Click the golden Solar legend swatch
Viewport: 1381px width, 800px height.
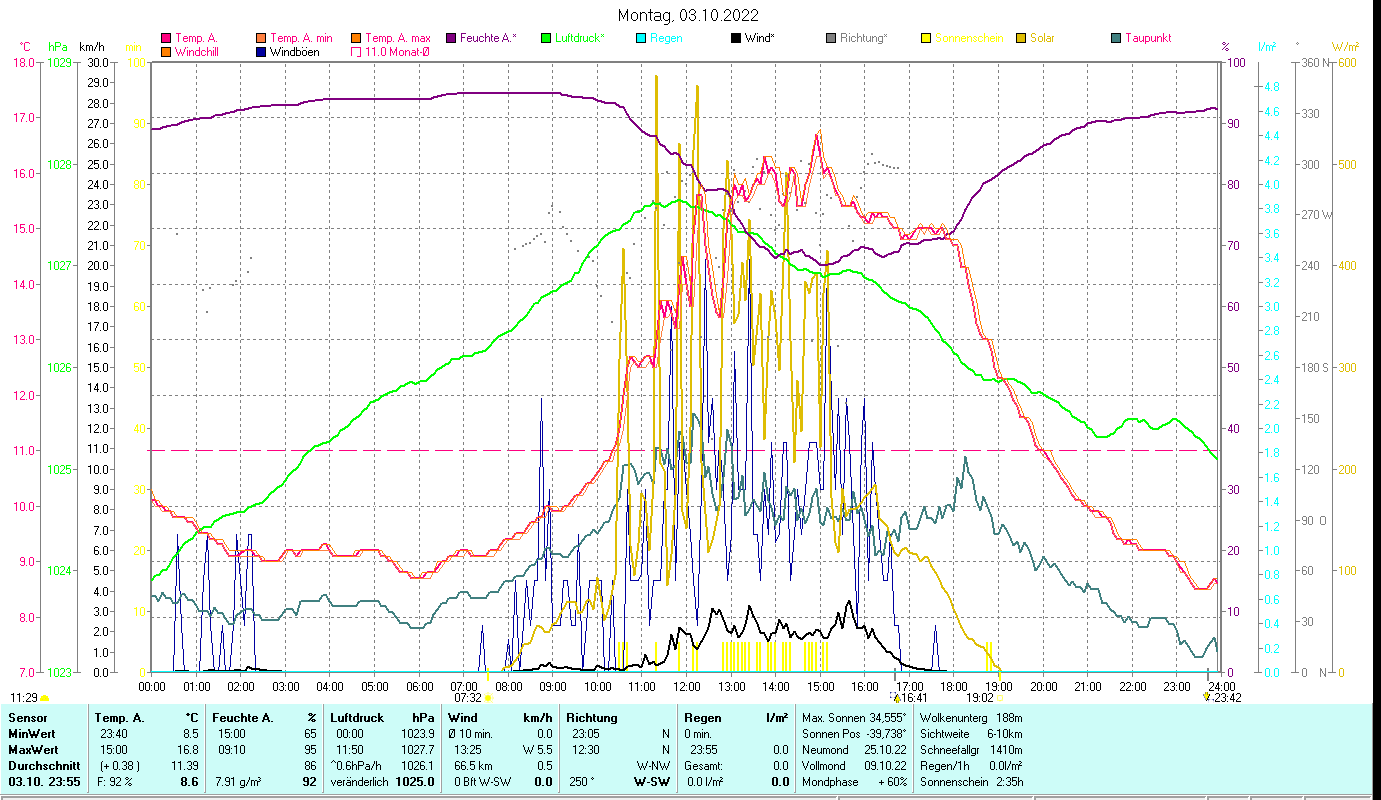(x=1021, y=38)
